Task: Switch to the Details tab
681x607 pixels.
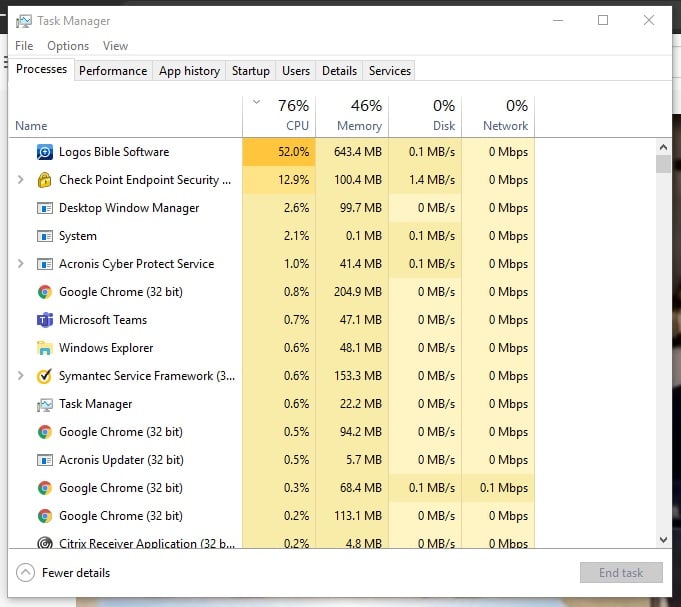Action: 339,71
